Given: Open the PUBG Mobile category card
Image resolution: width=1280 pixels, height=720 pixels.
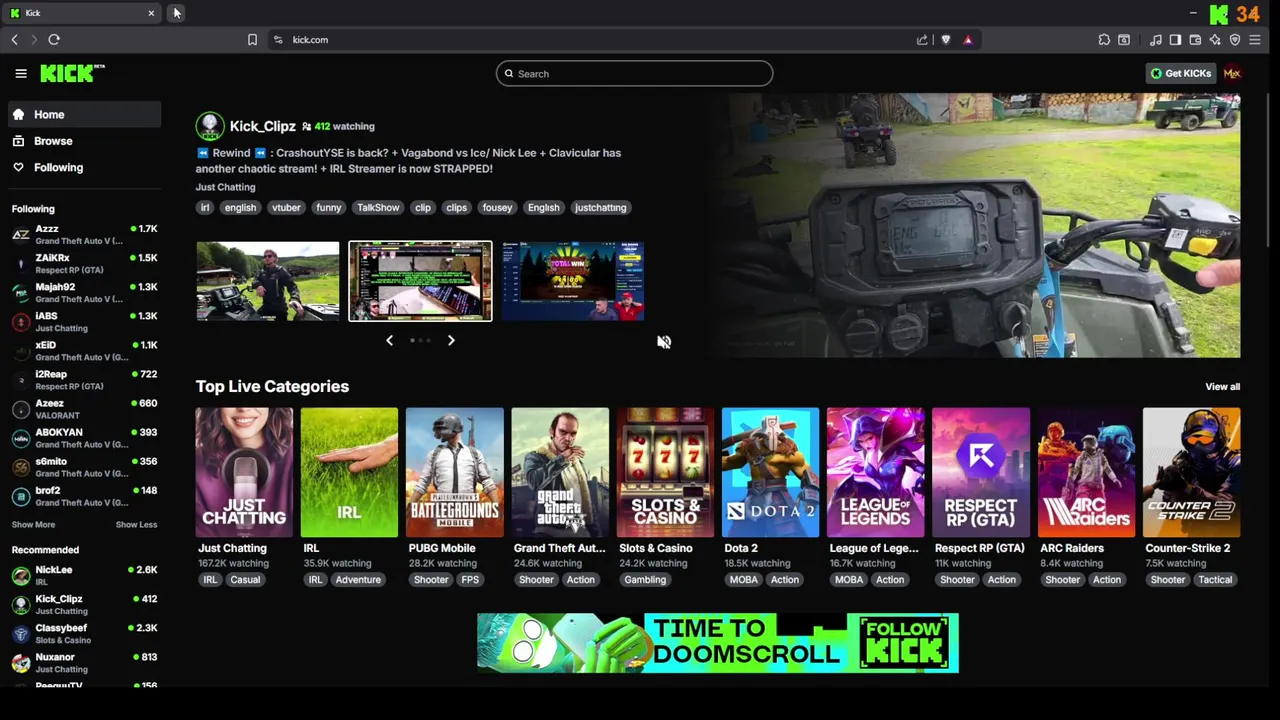Looking at the screenshot, I should 454,472.
